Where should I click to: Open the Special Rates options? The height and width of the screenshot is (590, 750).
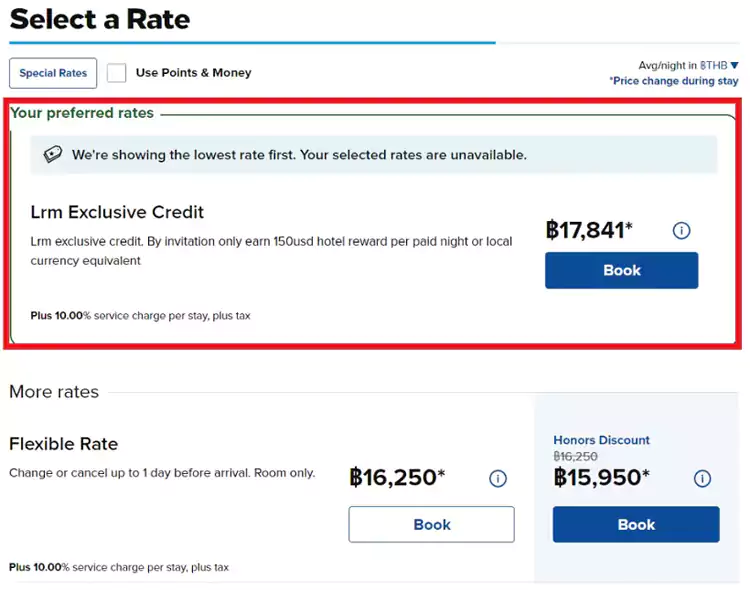tap(53, 73)
